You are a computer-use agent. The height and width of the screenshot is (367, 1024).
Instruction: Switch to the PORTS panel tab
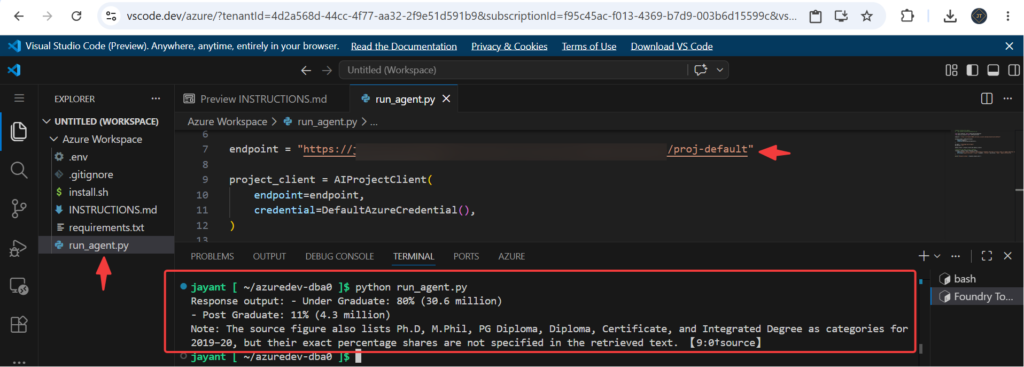click(466, 257)
